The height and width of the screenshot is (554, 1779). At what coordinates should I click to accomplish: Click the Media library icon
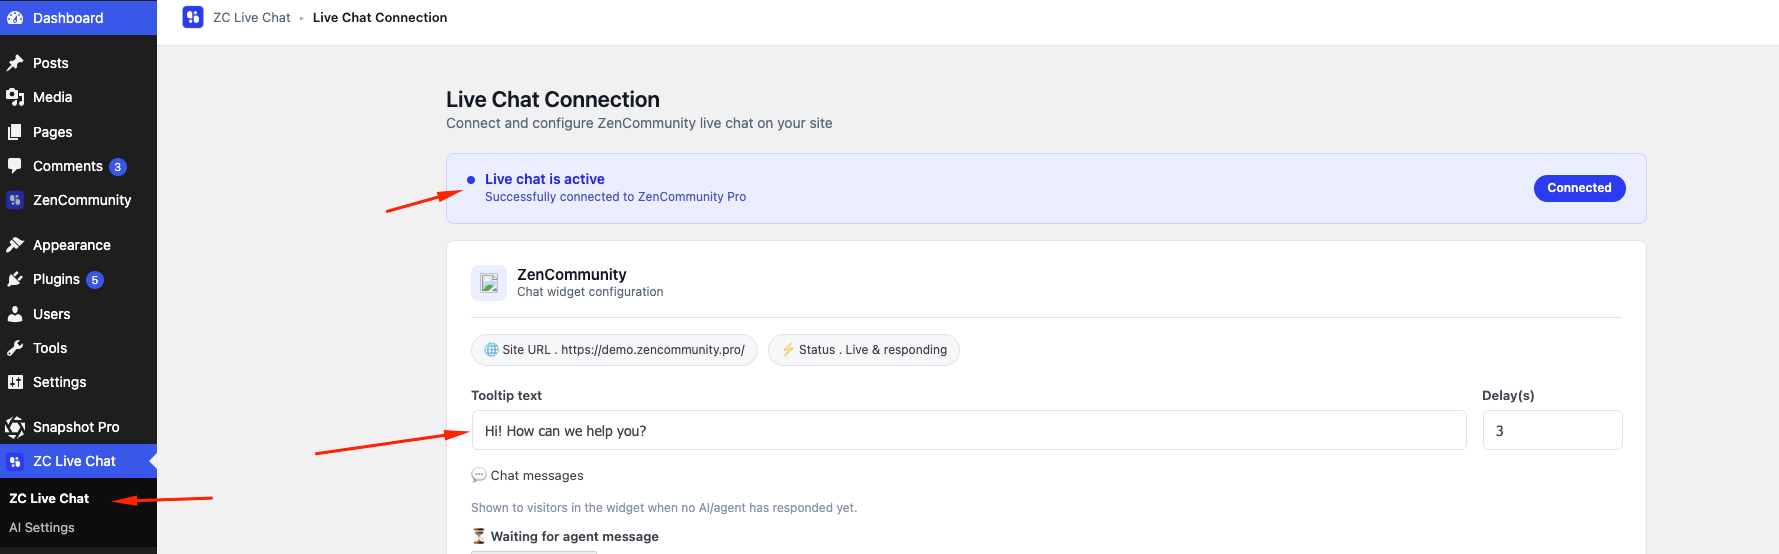[x=15, y=97]
